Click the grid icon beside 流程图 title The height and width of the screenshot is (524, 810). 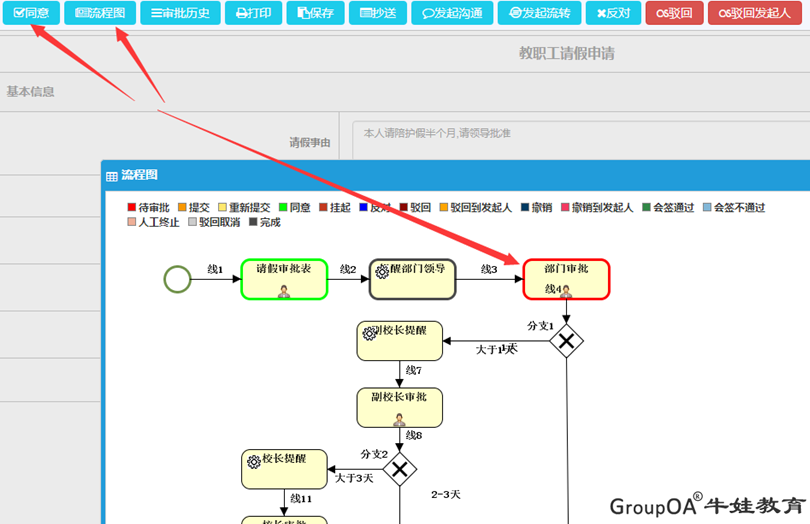(x=112, y=176)
